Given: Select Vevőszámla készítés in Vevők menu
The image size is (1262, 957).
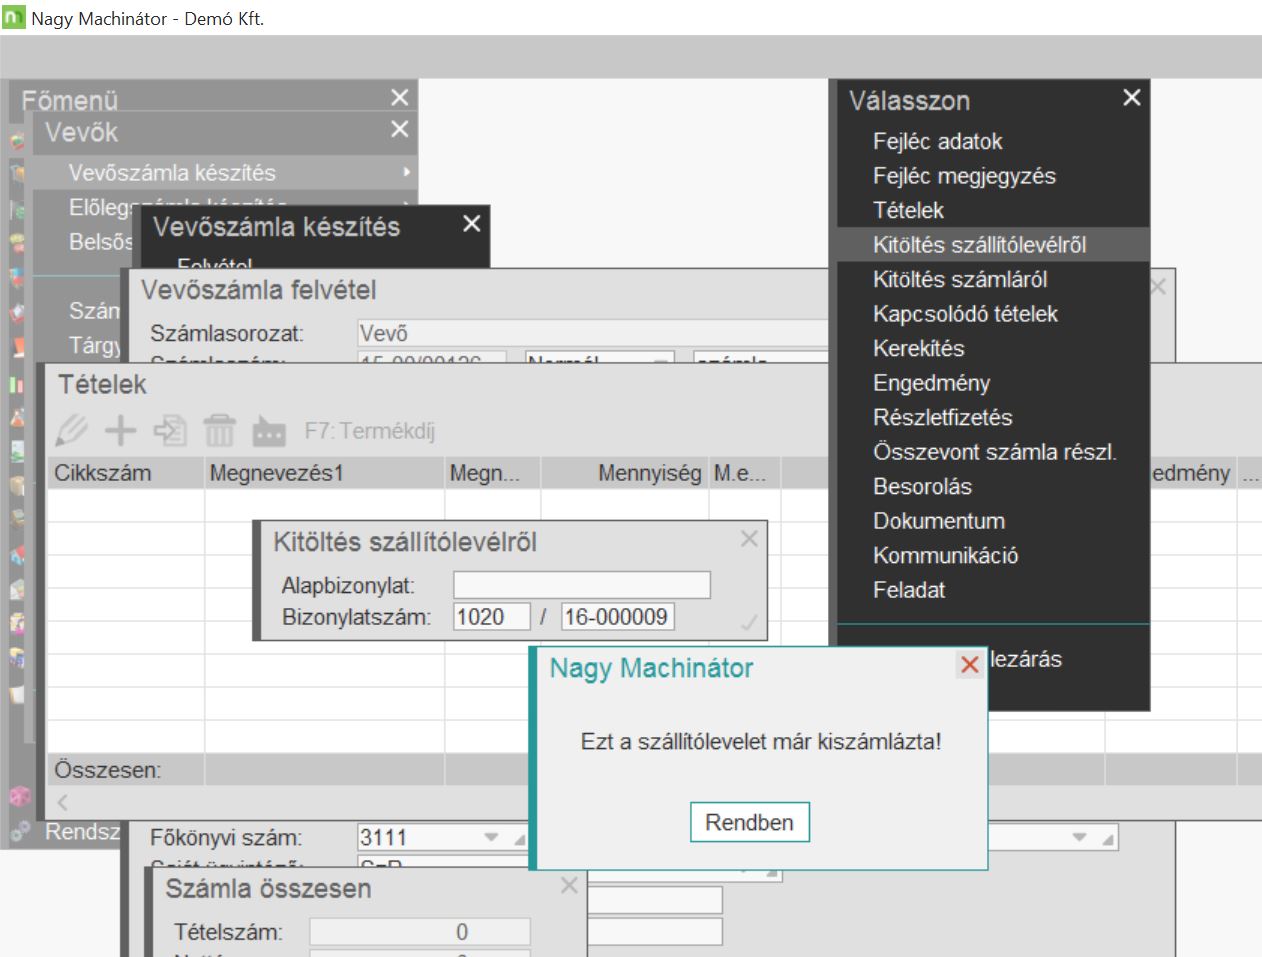Looking at the screenshot, I should pos(172,173).
